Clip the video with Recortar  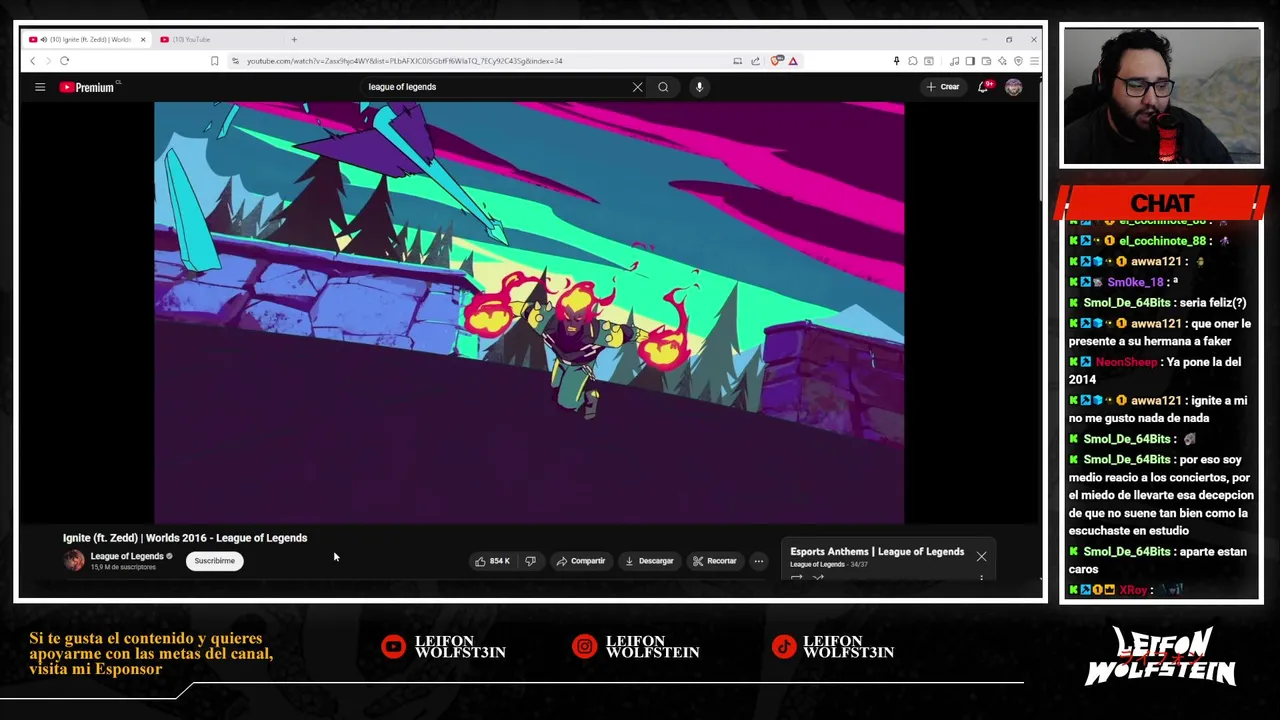click(715, 561)
